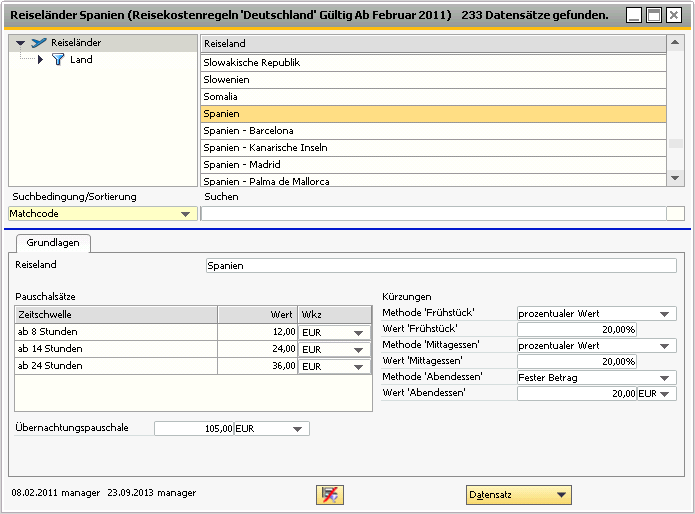Expand the Land tree node arrow
This screenshot has height=514, width=695.
(x=40, y=60)
